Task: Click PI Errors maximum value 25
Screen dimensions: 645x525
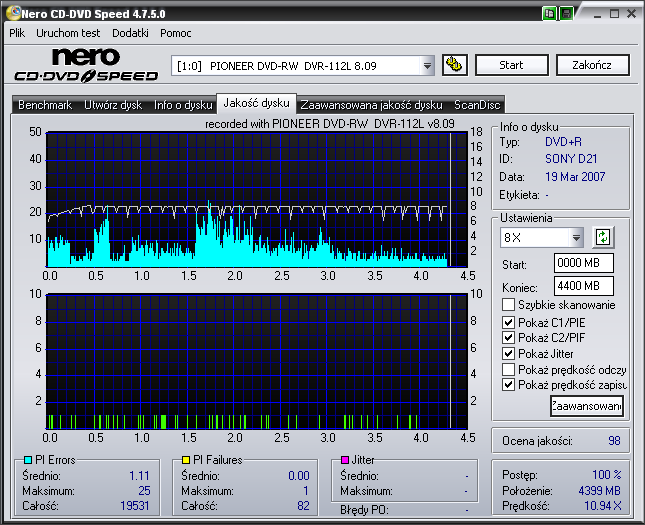Action: [144, 490]
